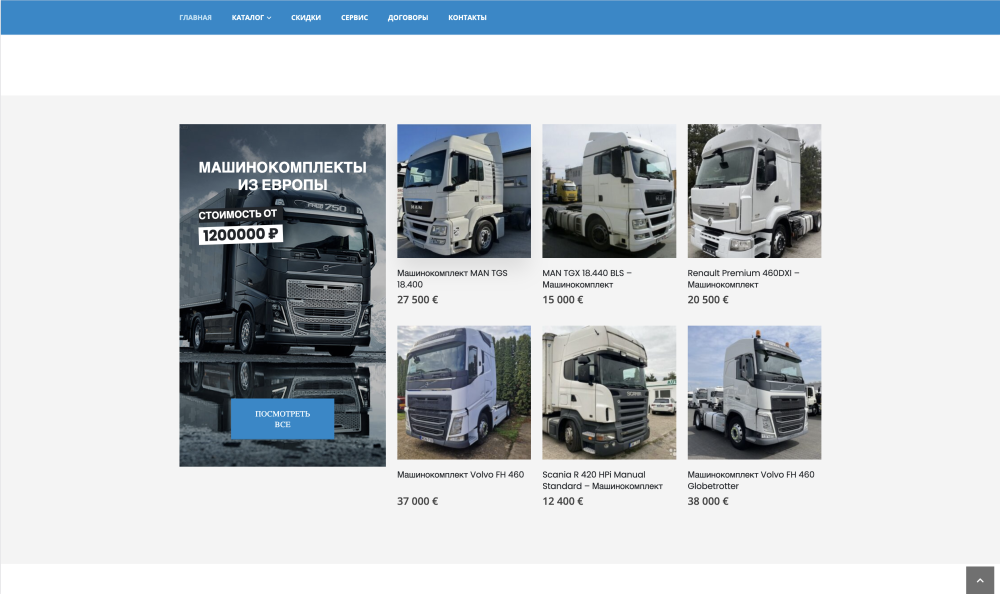
Task: Select the MAN TGX 18.440 BLS thumbnail
Action: click(x=608, y=191)
